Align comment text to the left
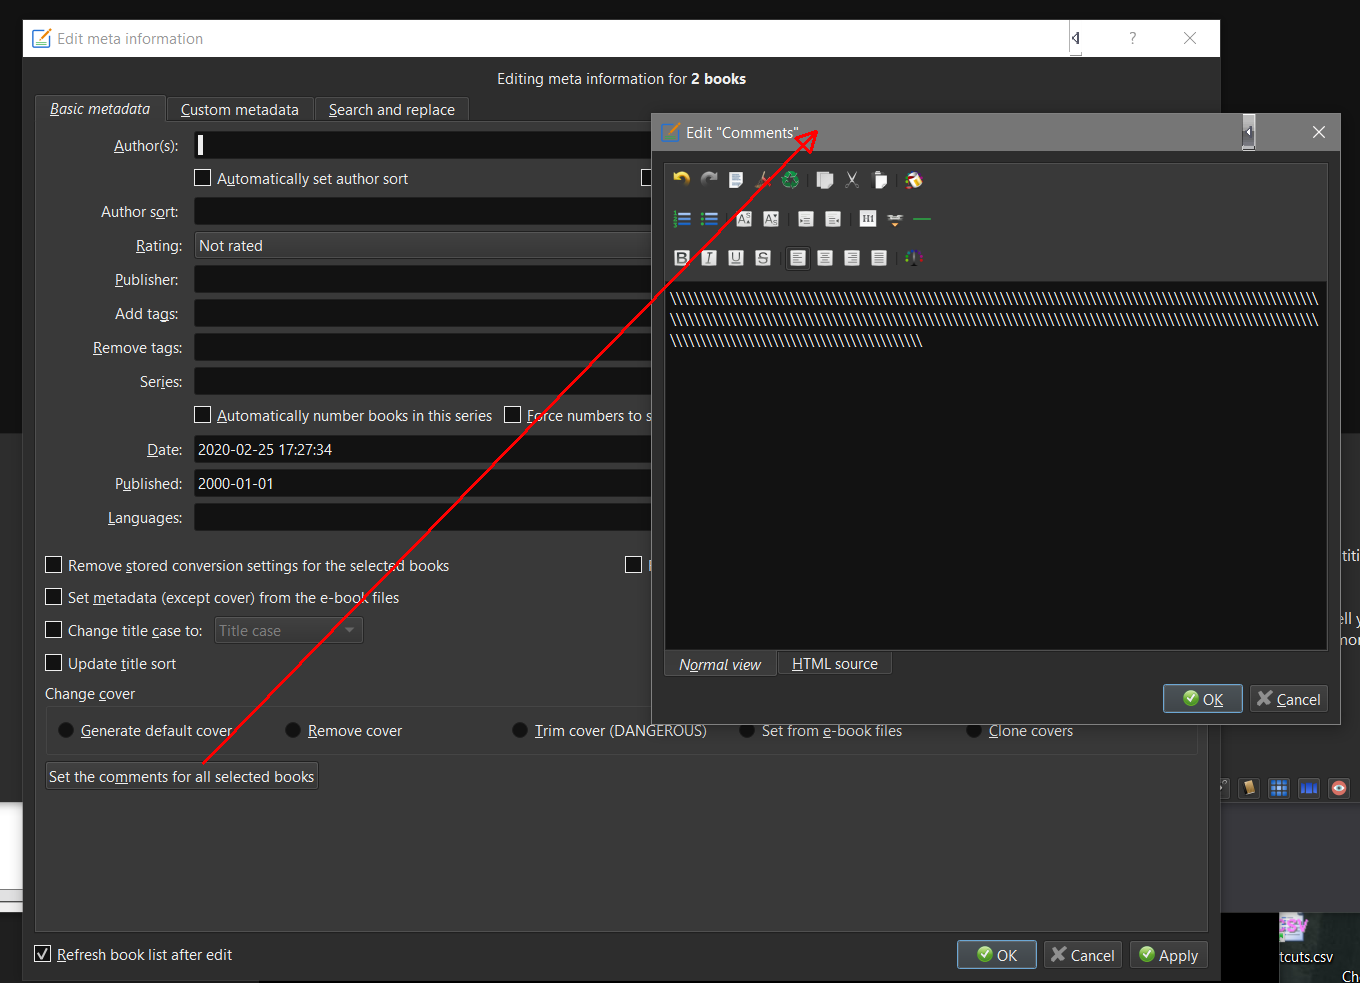Image resolution: width=1360 pixels, height=983 pixels. pos(798,258)
